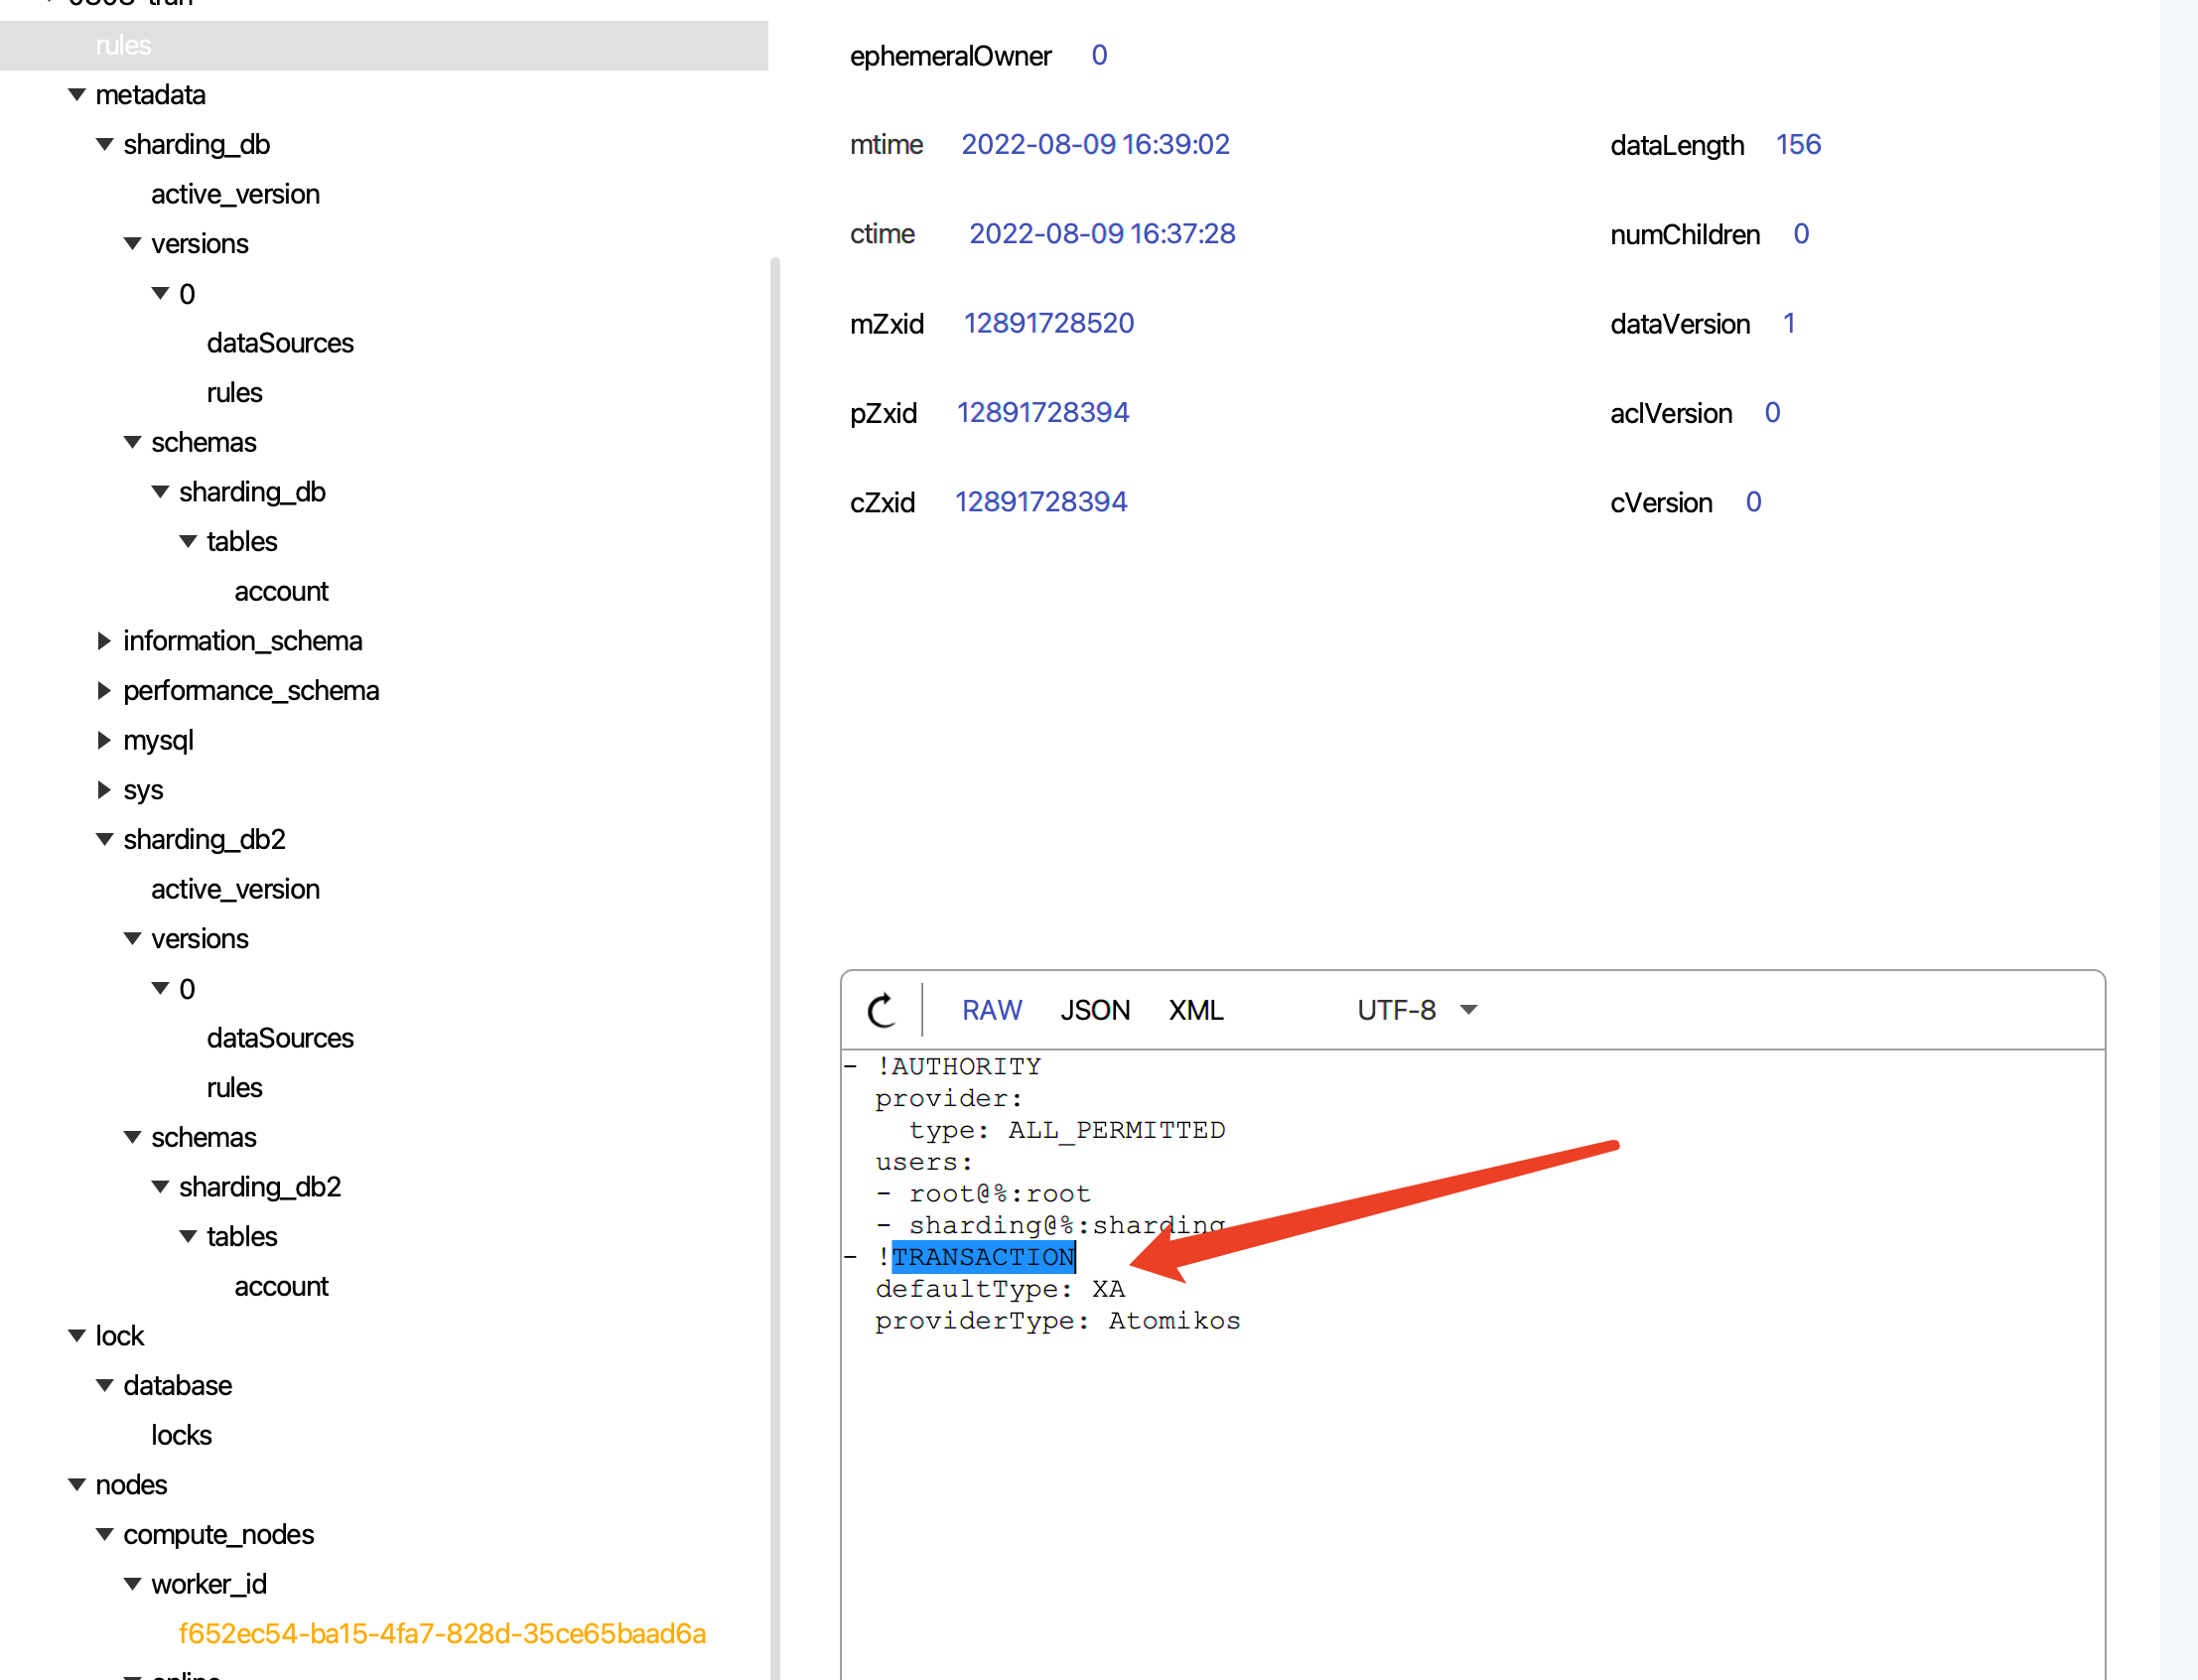Select the RAW view tab
Screen dimensions: 2198x1680
click(x=991, y=1010)
